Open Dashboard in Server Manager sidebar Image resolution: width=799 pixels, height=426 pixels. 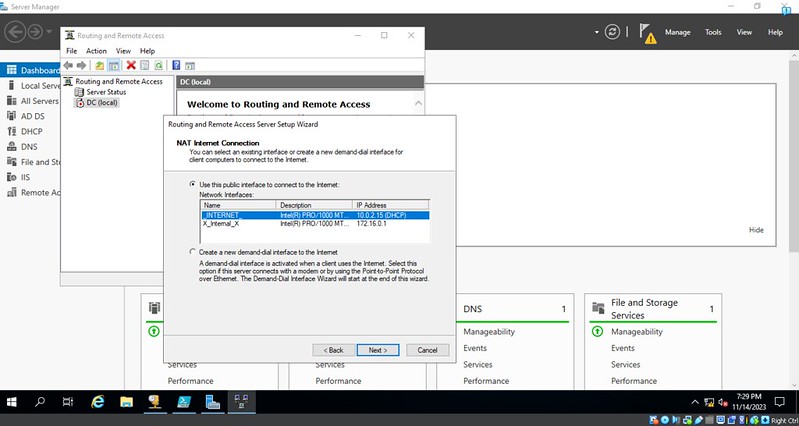(x=30, y=70)
